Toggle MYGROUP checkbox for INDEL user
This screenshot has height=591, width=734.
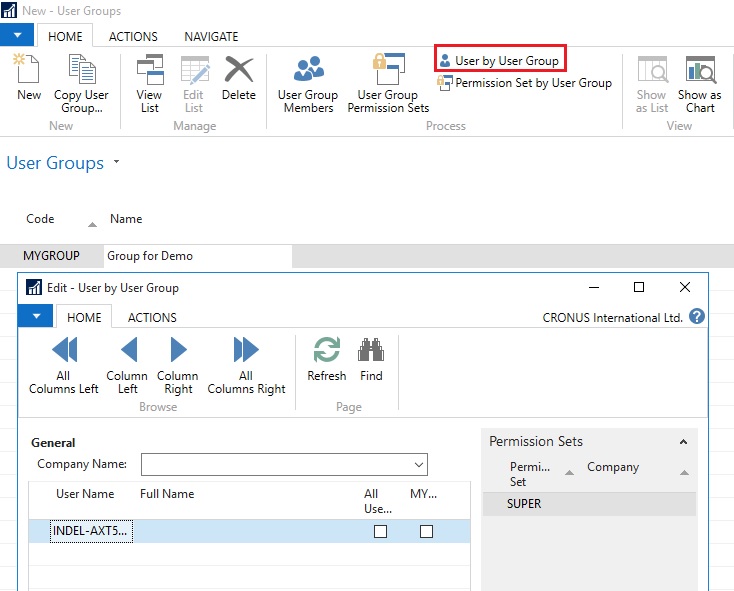(x=427, y=532)
